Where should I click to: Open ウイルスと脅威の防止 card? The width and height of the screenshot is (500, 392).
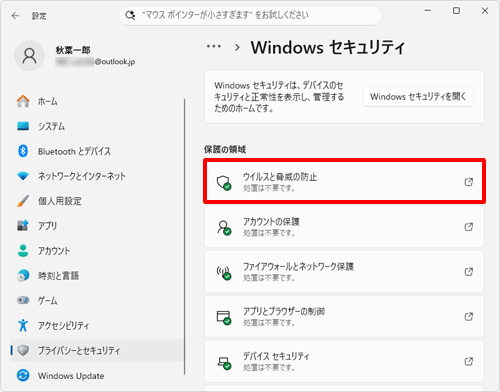coord(344,181)
